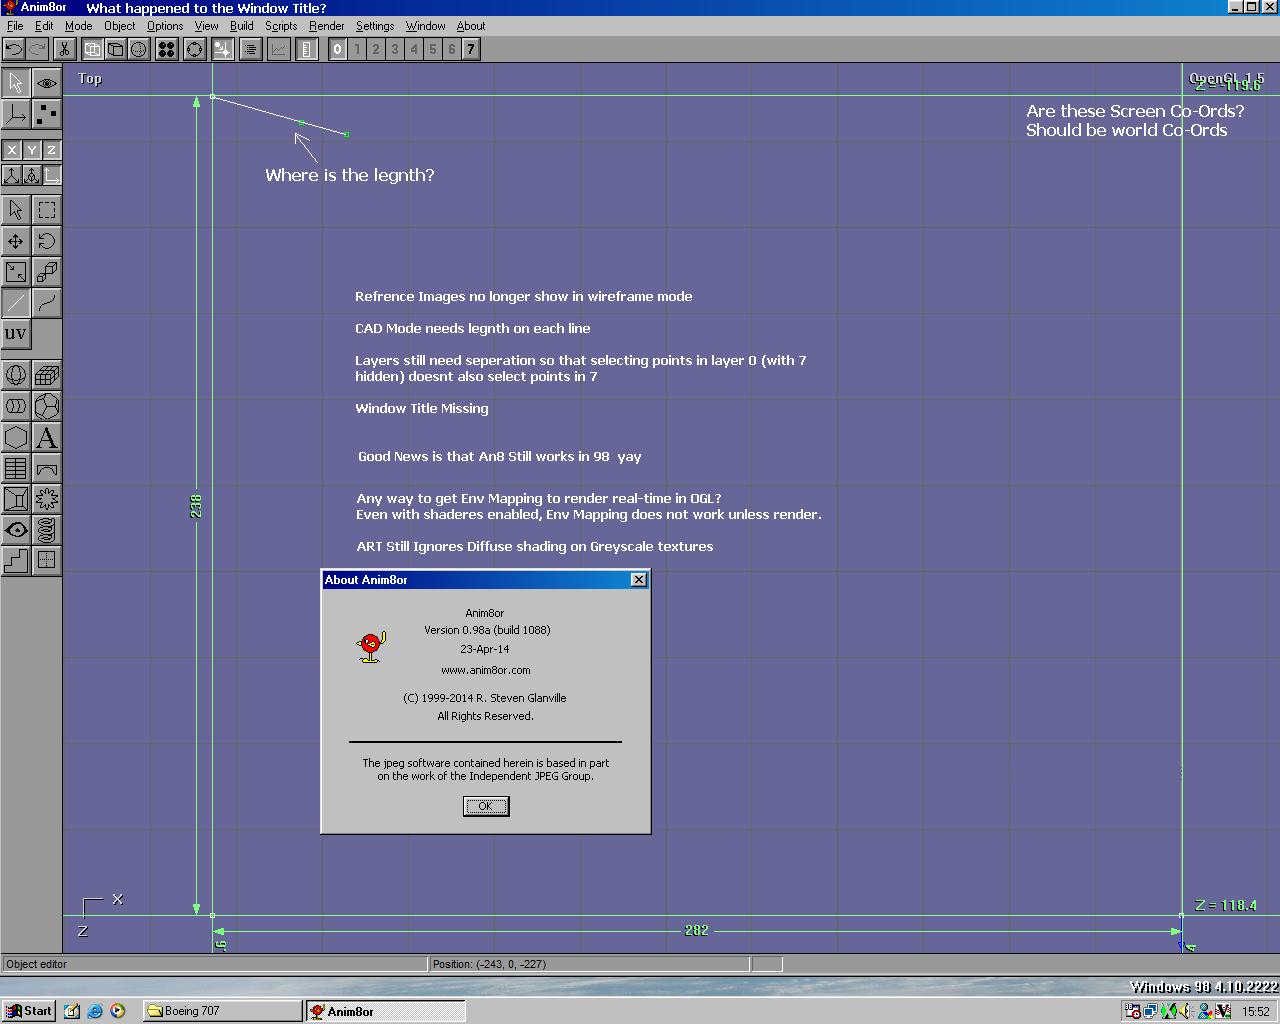The width and height of the screenshot is (1280, 1024).
Task: Click the scissors Cut icon
Action: 64,48
